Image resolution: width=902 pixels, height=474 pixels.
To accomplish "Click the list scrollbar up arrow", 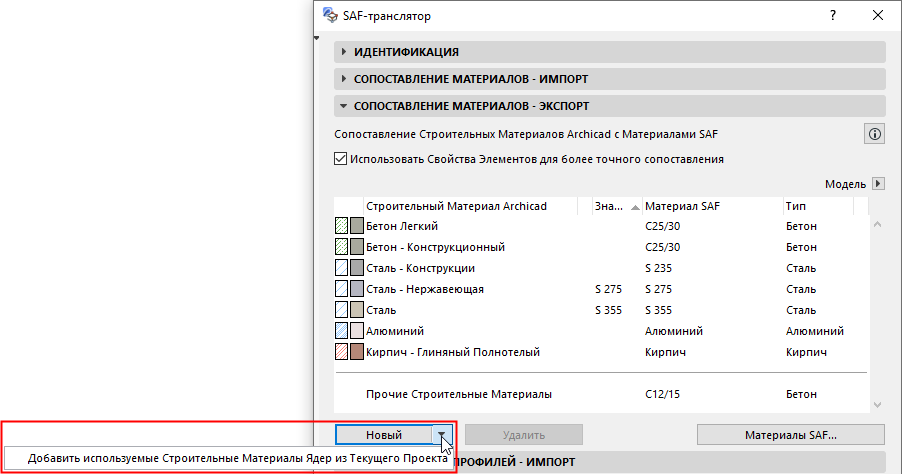I will pyautogui.click(x=877, y=225).
